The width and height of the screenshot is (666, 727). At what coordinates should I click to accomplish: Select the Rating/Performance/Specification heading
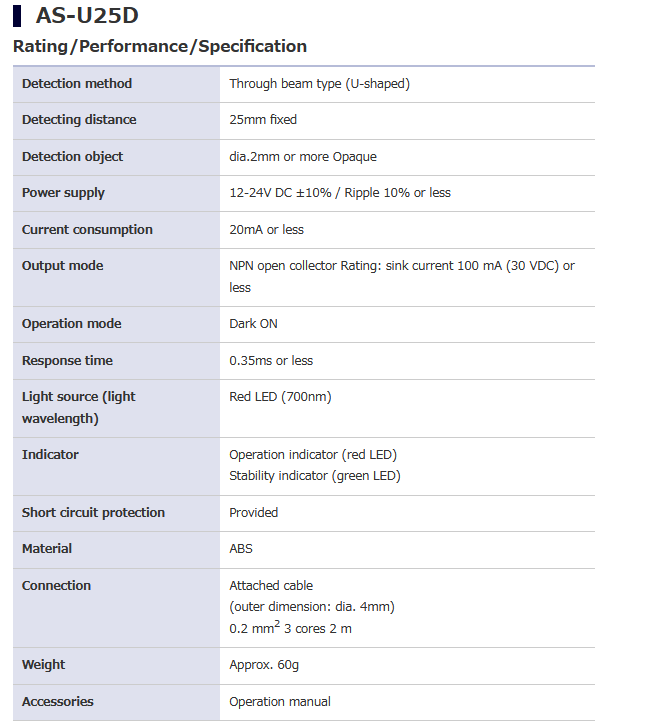tap(160, 46)
